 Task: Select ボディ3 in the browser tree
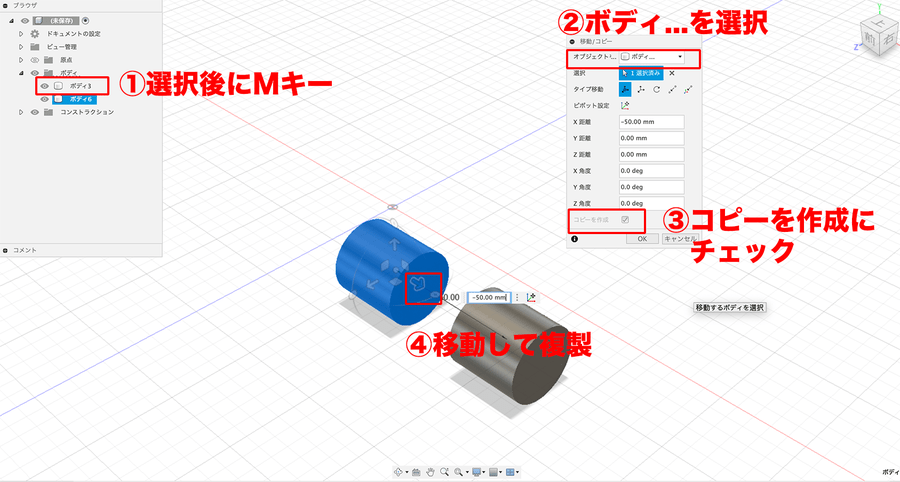81,86
